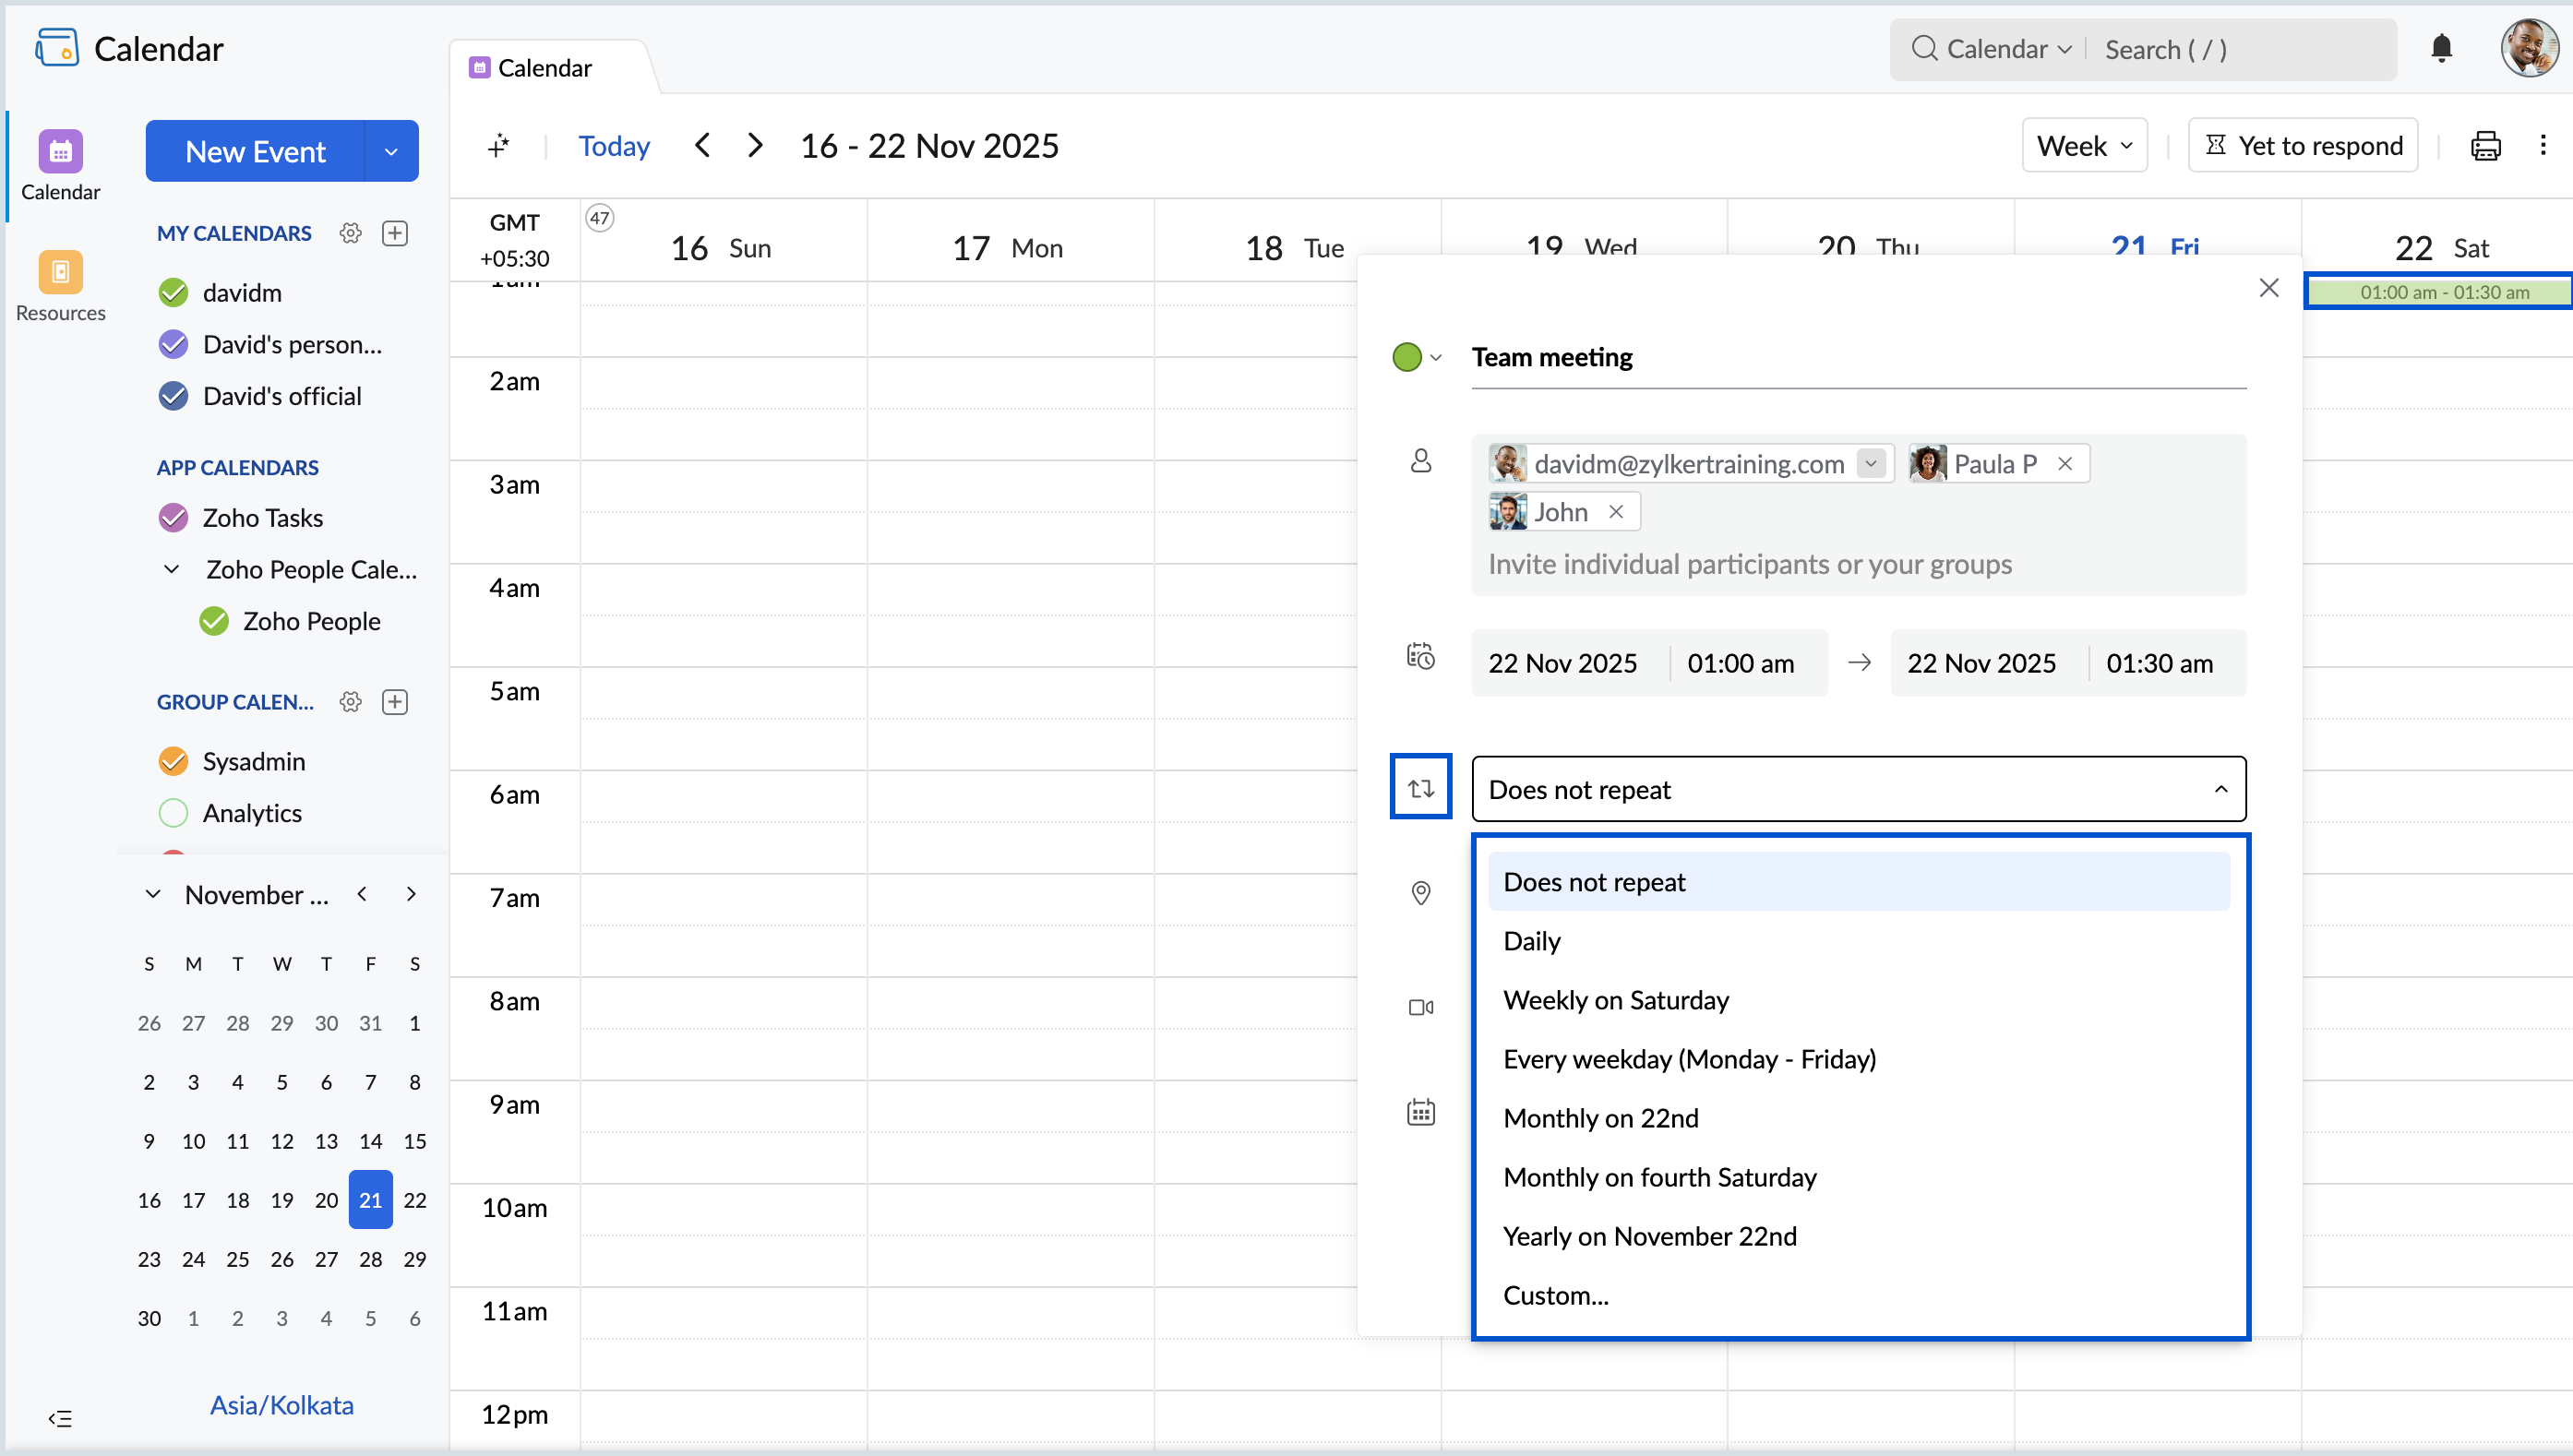
Task: Choose Custom recurrence from the menu
Action: [1555, 1294]
